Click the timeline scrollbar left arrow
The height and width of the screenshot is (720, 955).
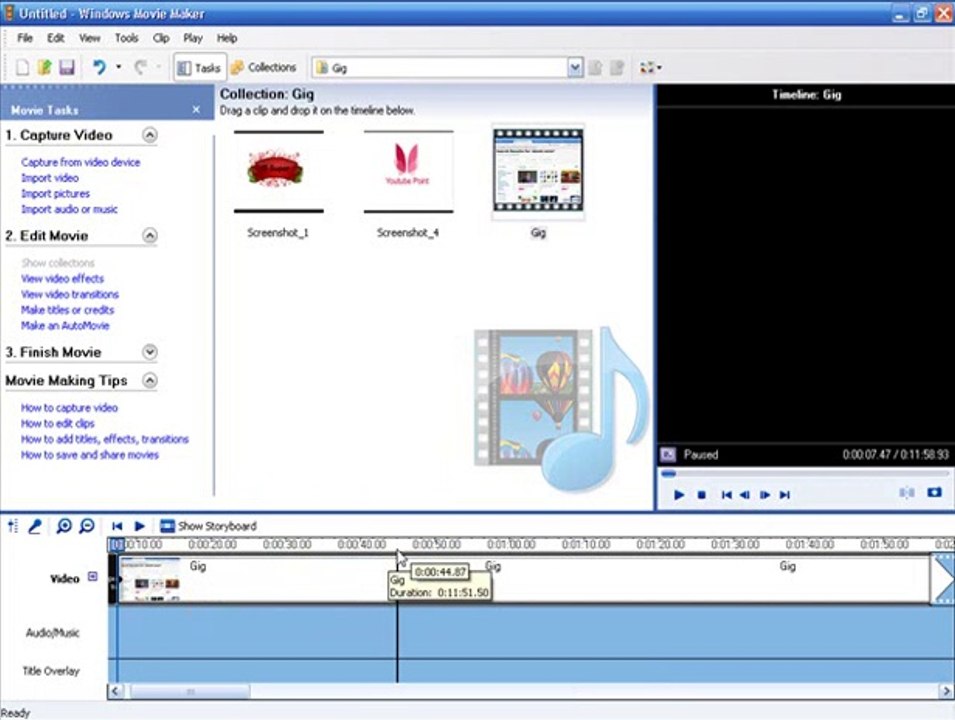[x=115, y=691]
